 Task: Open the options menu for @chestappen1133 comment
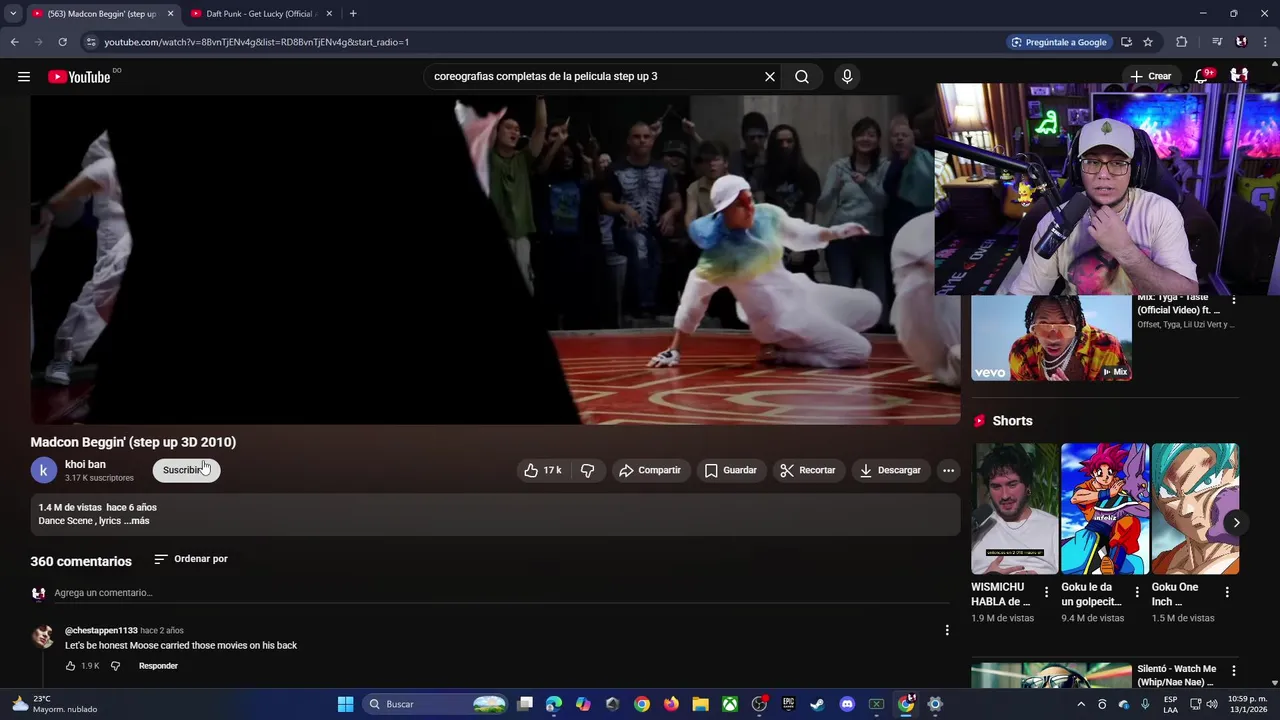[947, 630]
